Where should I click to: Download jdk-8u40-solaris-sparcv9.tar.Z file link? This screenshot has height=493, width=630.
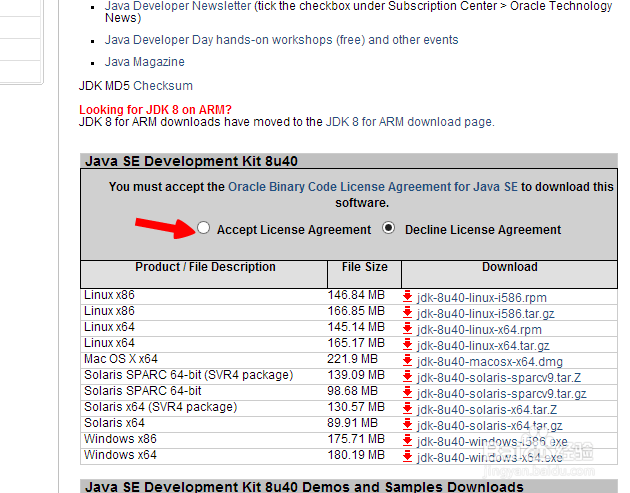[499, 378]
